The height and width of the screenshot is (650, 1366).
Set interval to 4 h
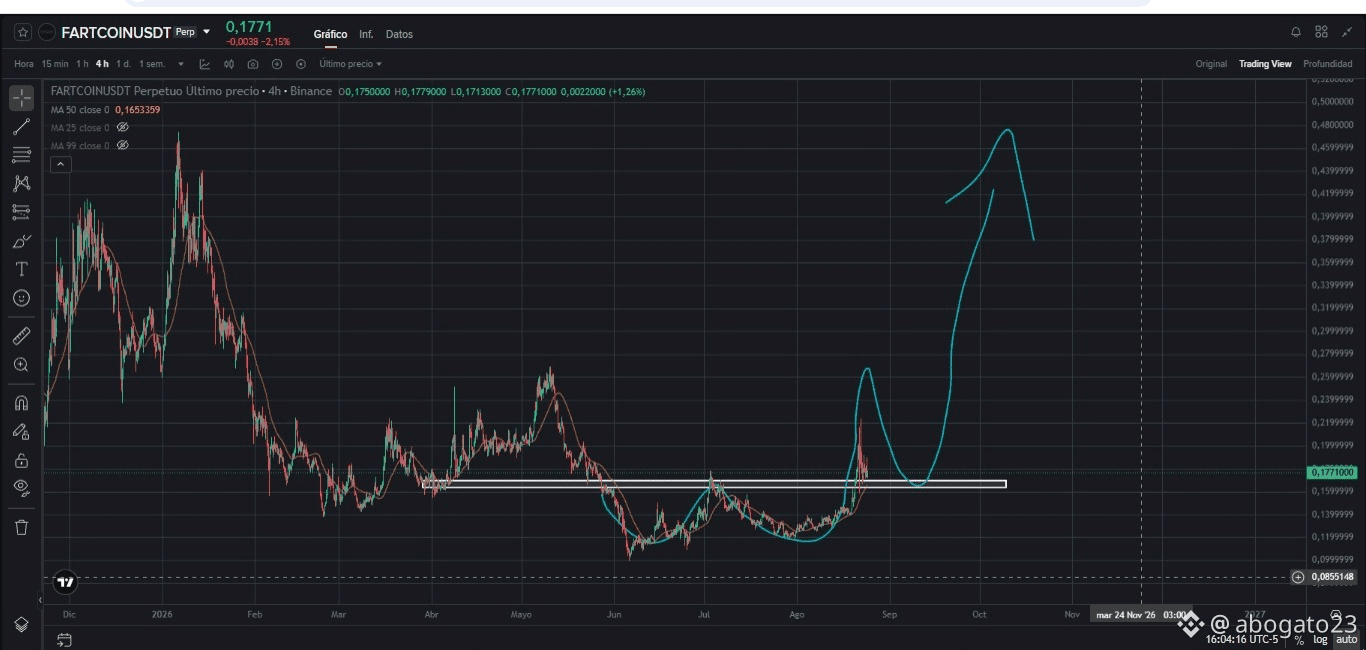[x=102, y=64]
